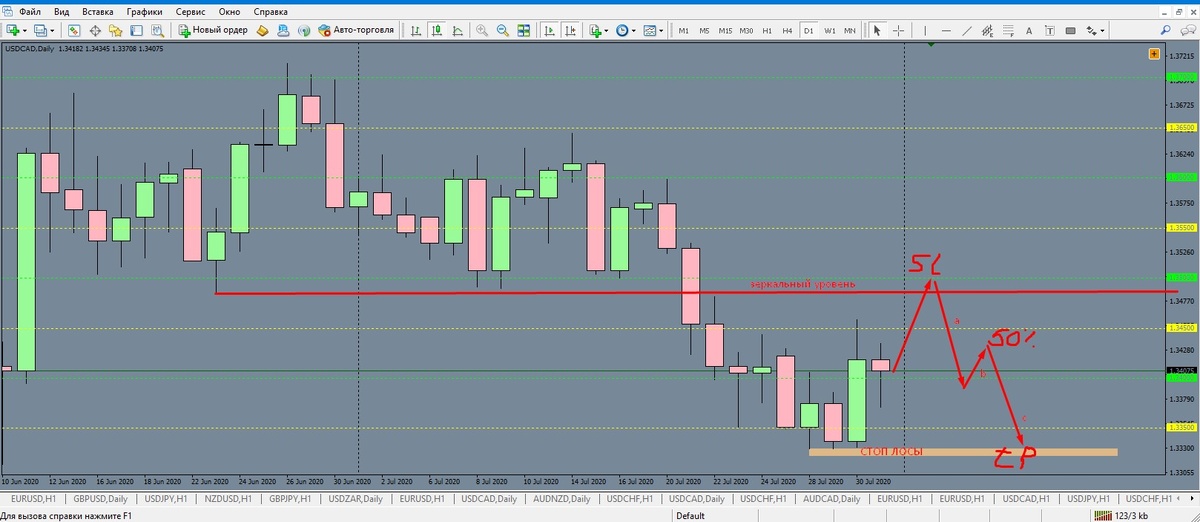
Task: Select the MN timeframe button
Action: tap(850, 30)
